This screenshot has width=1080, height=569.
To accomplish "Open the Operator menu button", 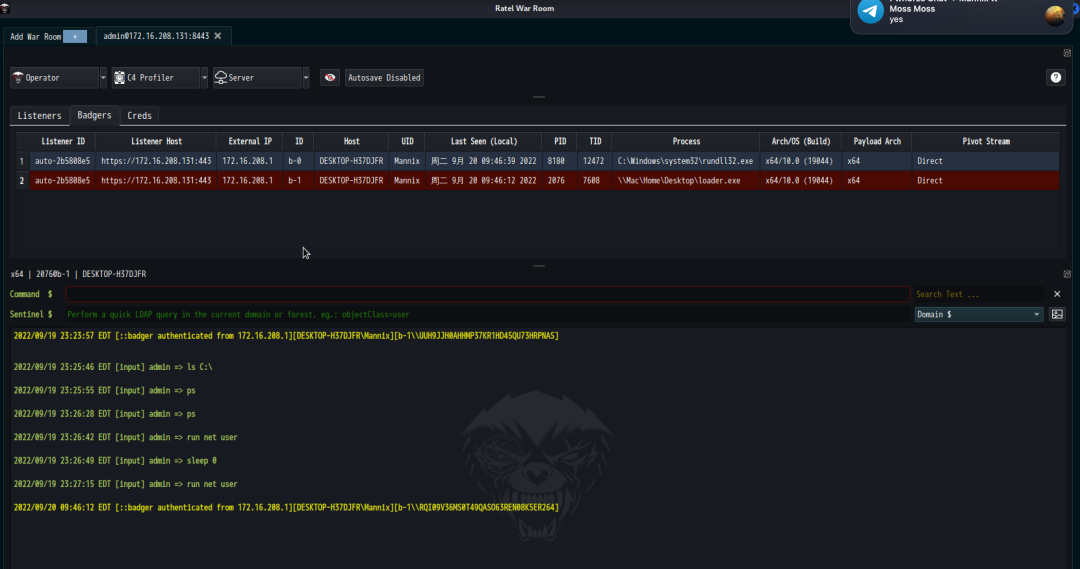I will tap(54, 78).
